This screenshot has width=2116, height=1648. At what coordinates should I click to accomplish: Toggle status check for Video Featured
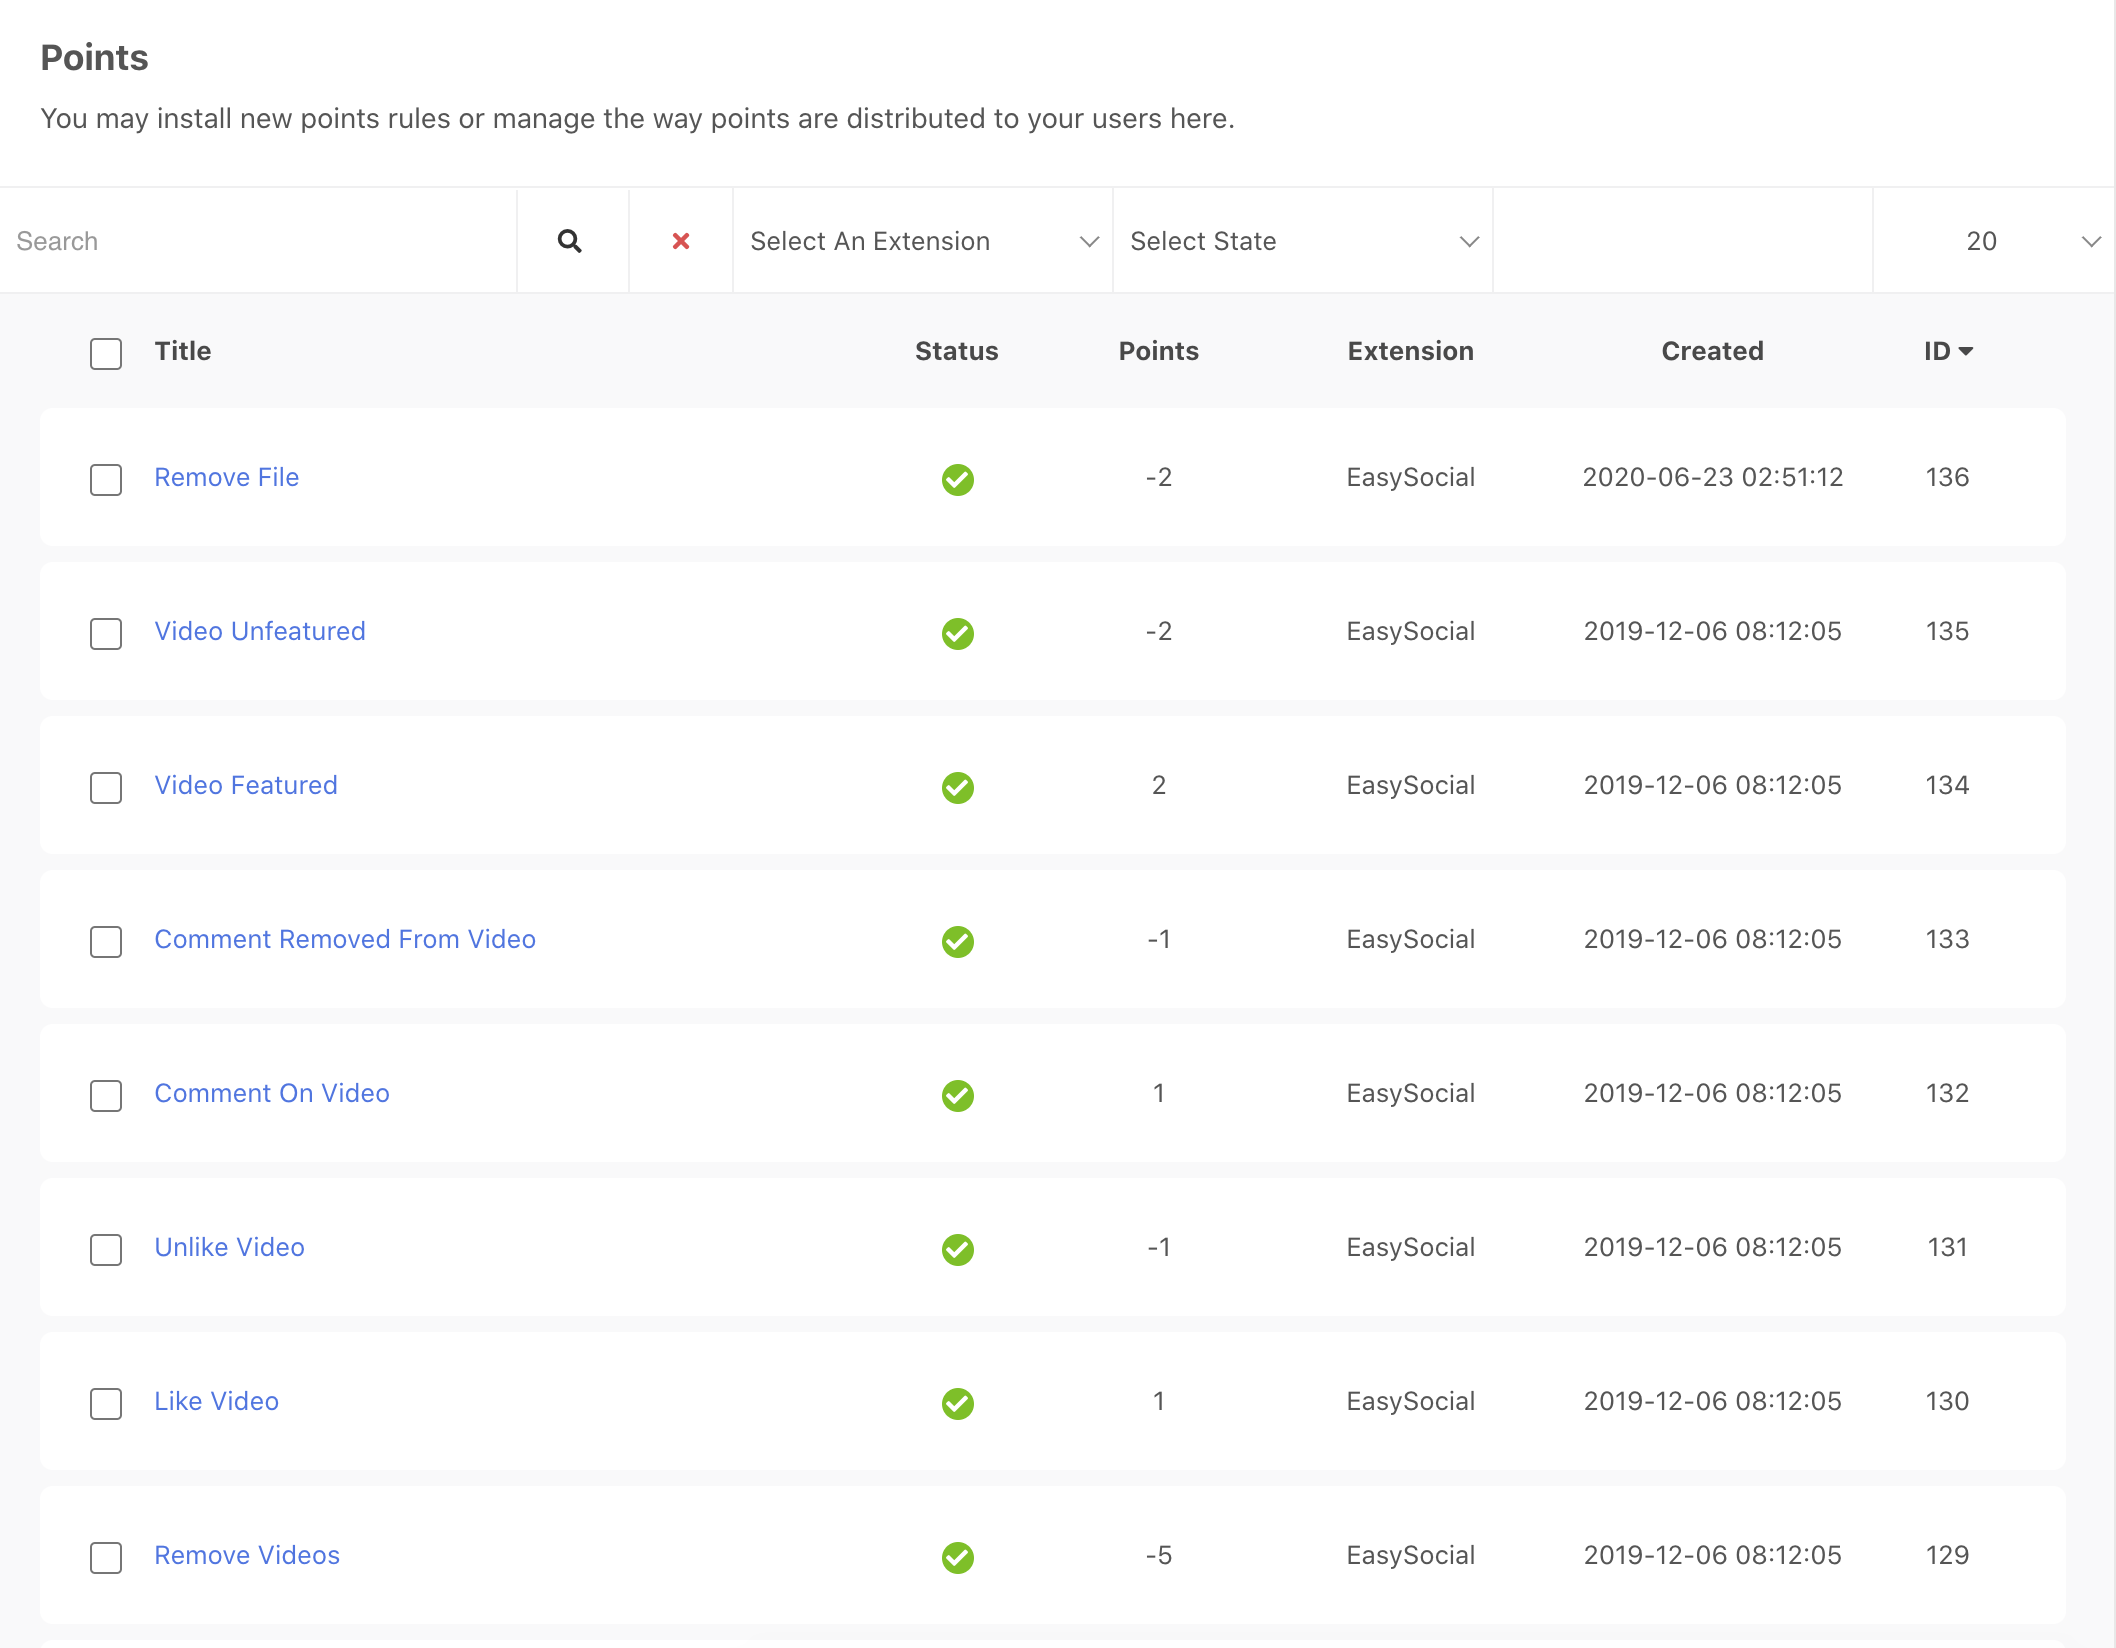coord(958,787)
